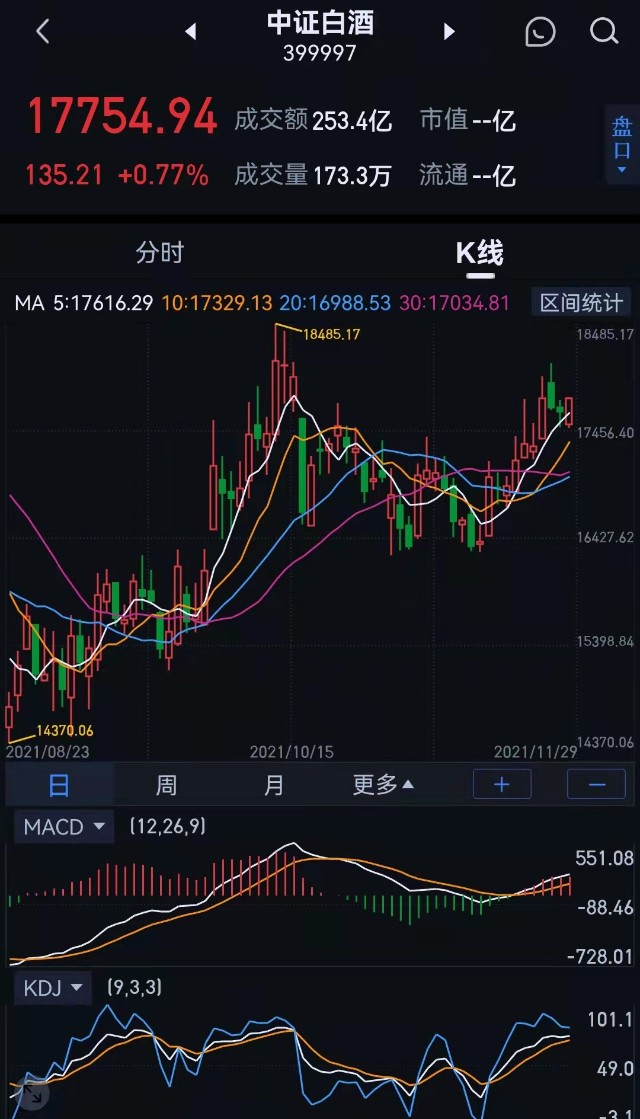640x1119 pixels.
Task: Tap the MA 5 moving average value
Action: click(x=84, y=303)
